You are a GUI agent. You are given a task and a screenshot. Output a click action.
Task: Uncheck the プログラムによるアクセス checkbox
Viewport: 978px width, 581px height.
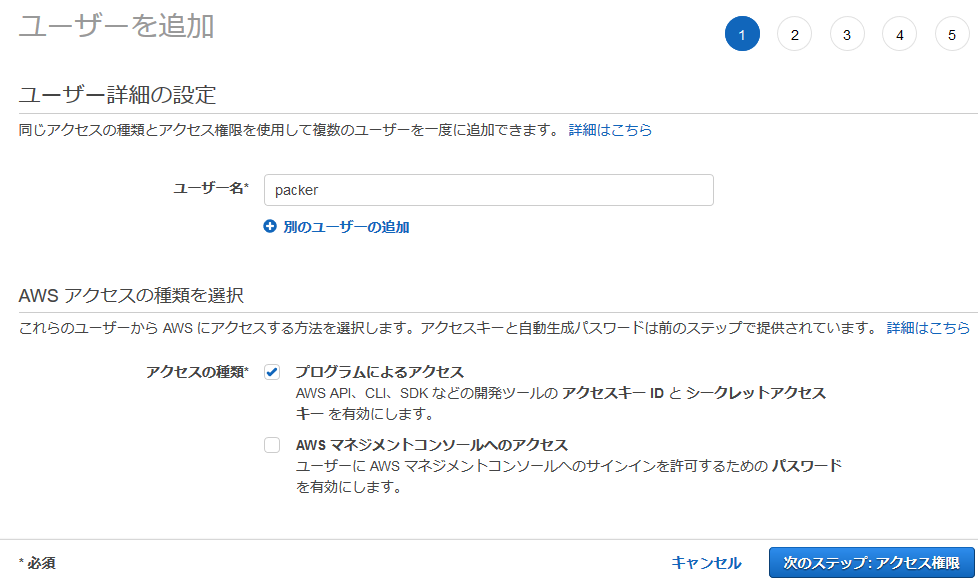coord(272,372)
